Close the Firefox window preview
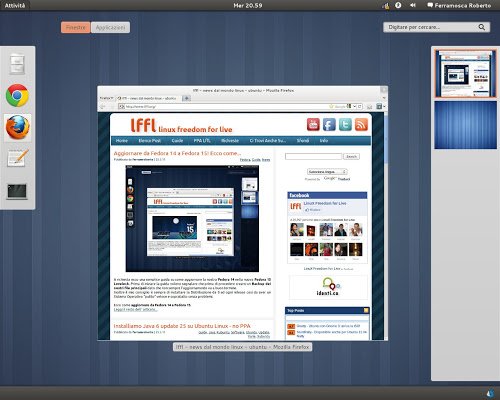The image size is (500, 400). tap(384, 90)
